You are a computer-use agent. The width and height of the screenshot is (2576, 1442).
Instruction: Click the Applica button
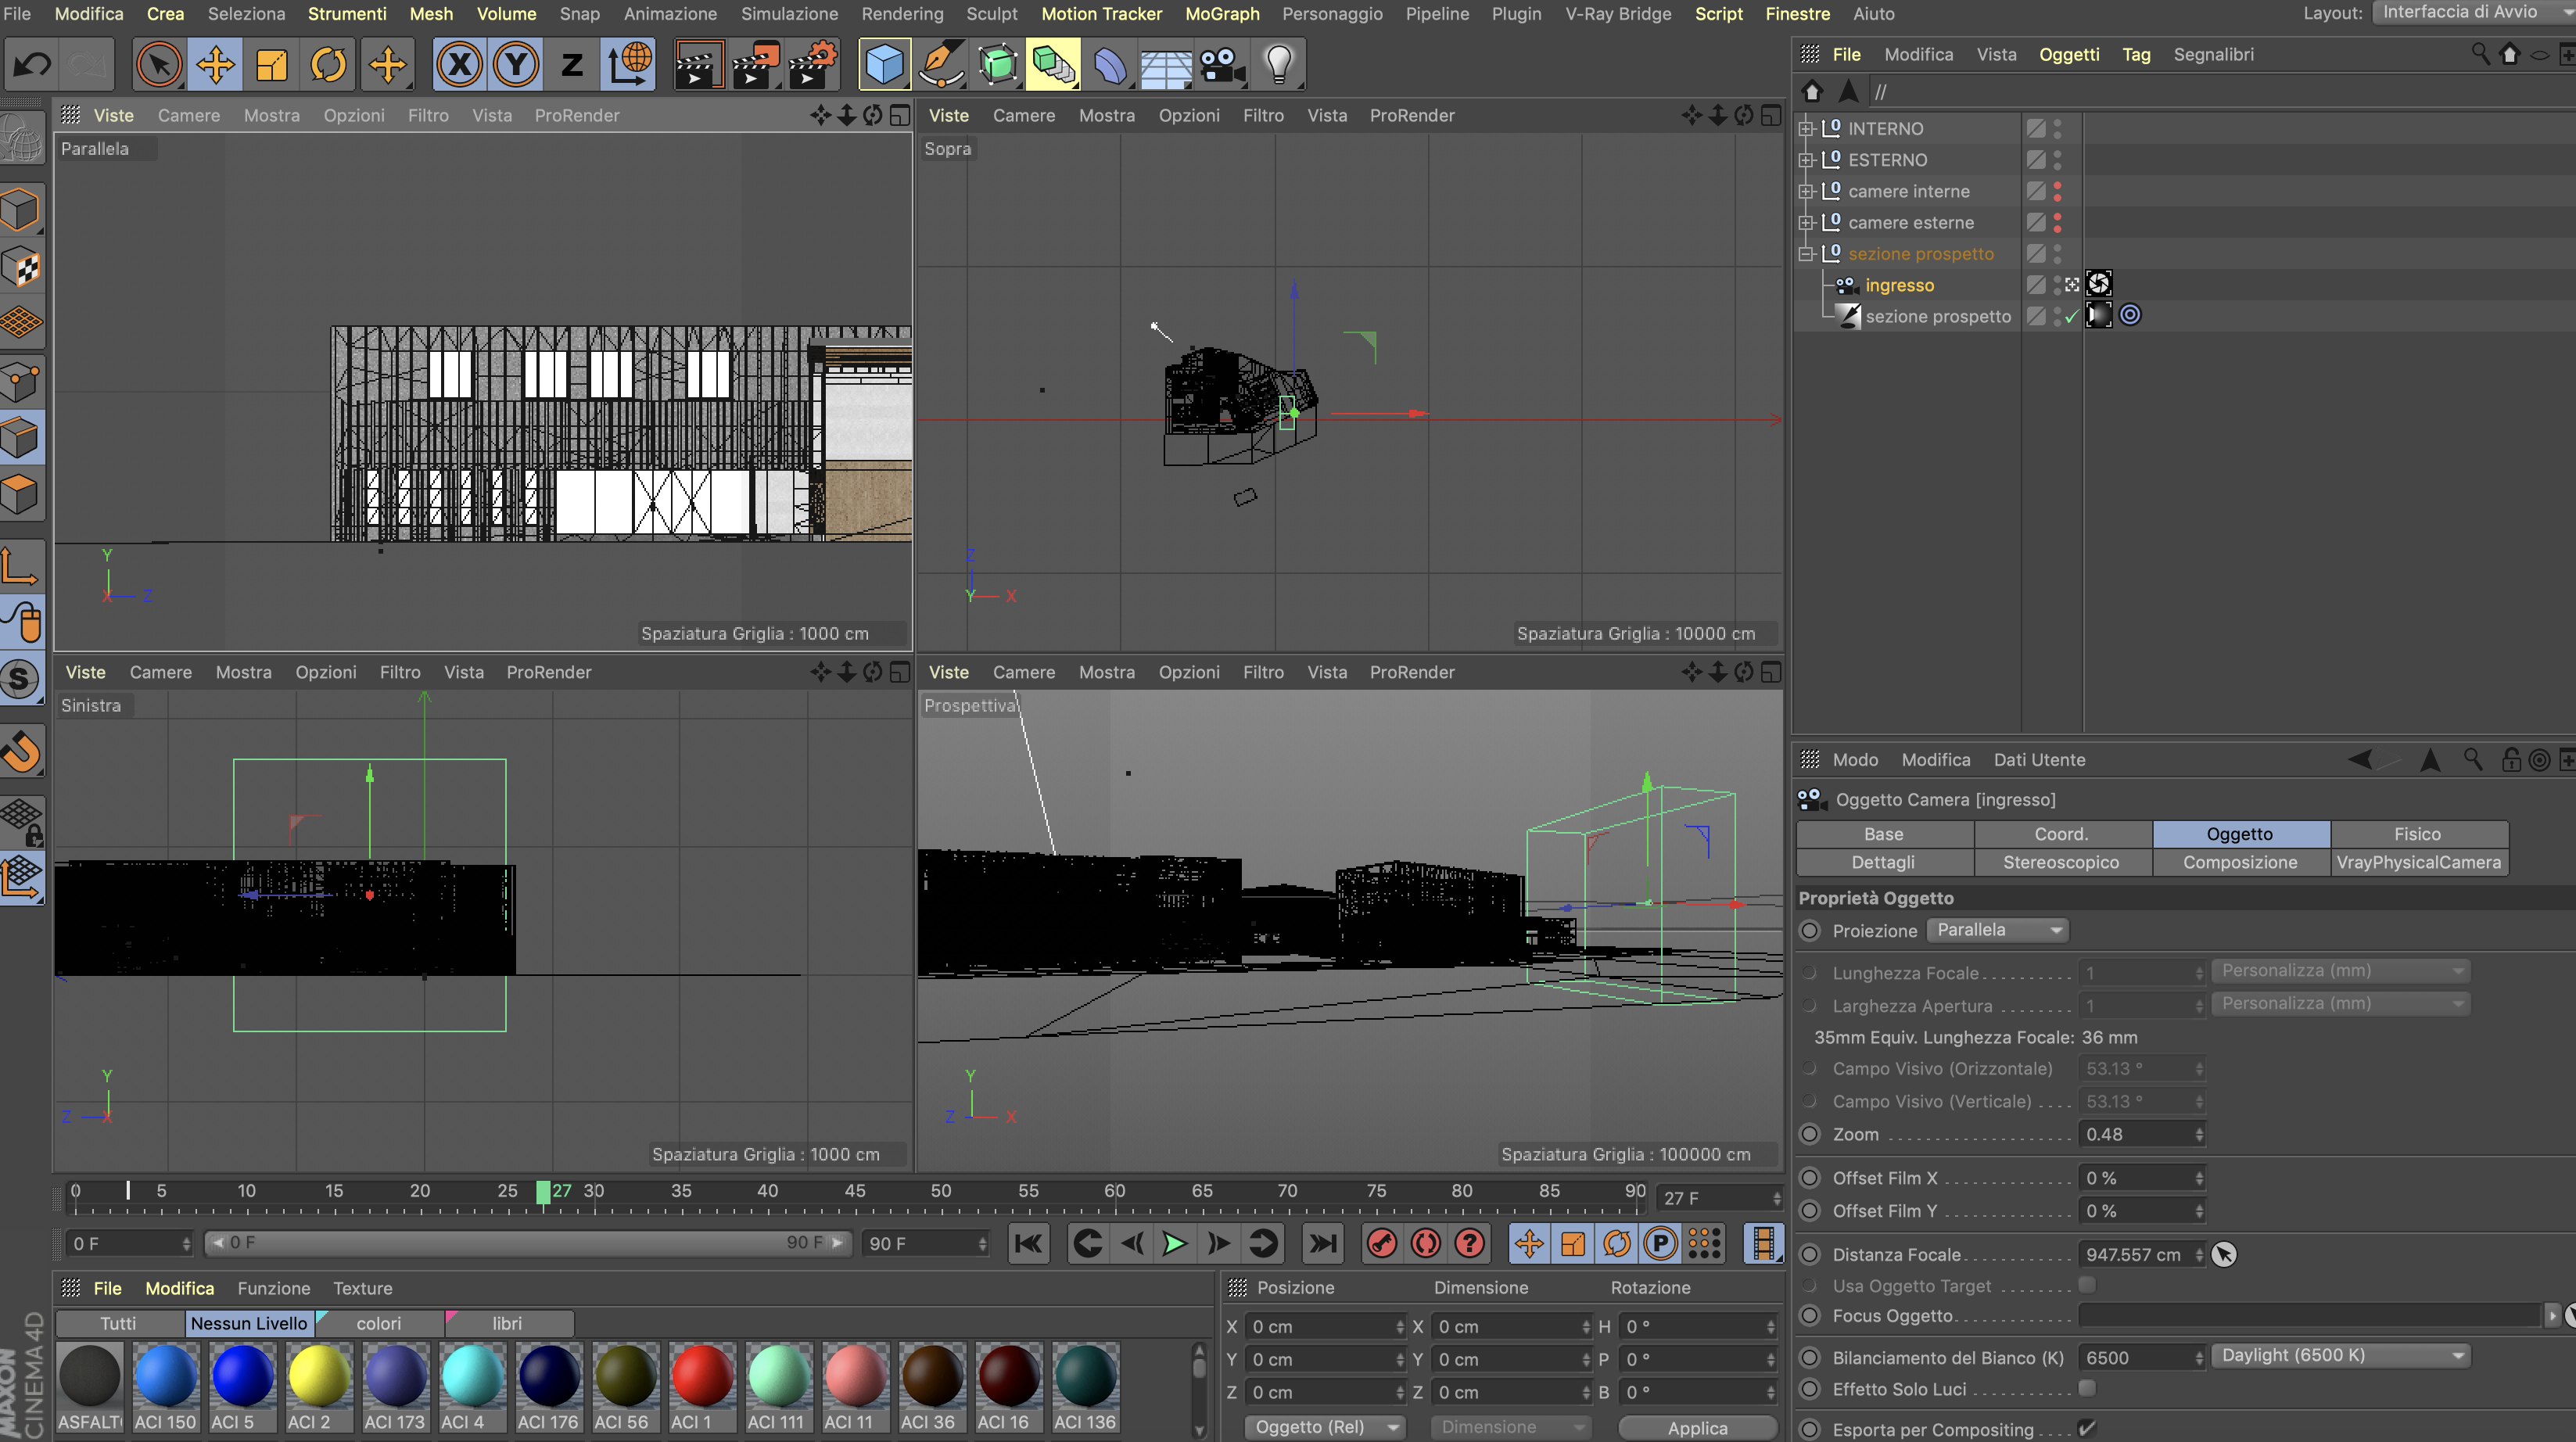point(1697,1427)
